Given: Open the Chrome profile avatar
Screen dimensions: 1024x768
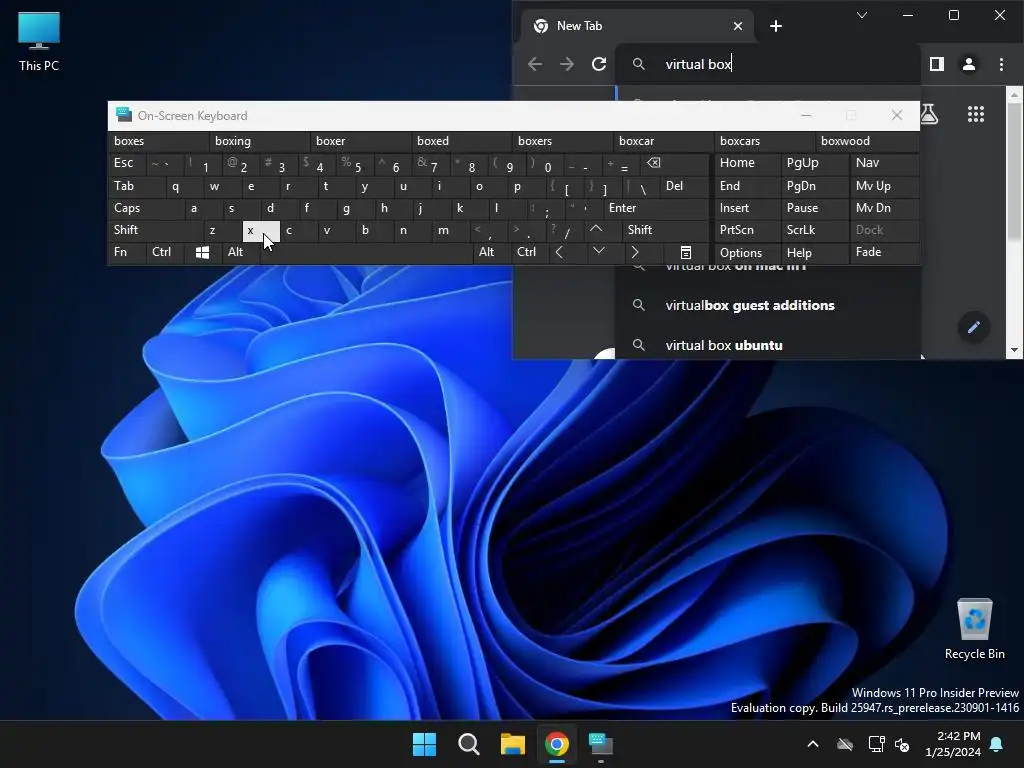Looking at the screenshot, I should (x=969, y=64).
